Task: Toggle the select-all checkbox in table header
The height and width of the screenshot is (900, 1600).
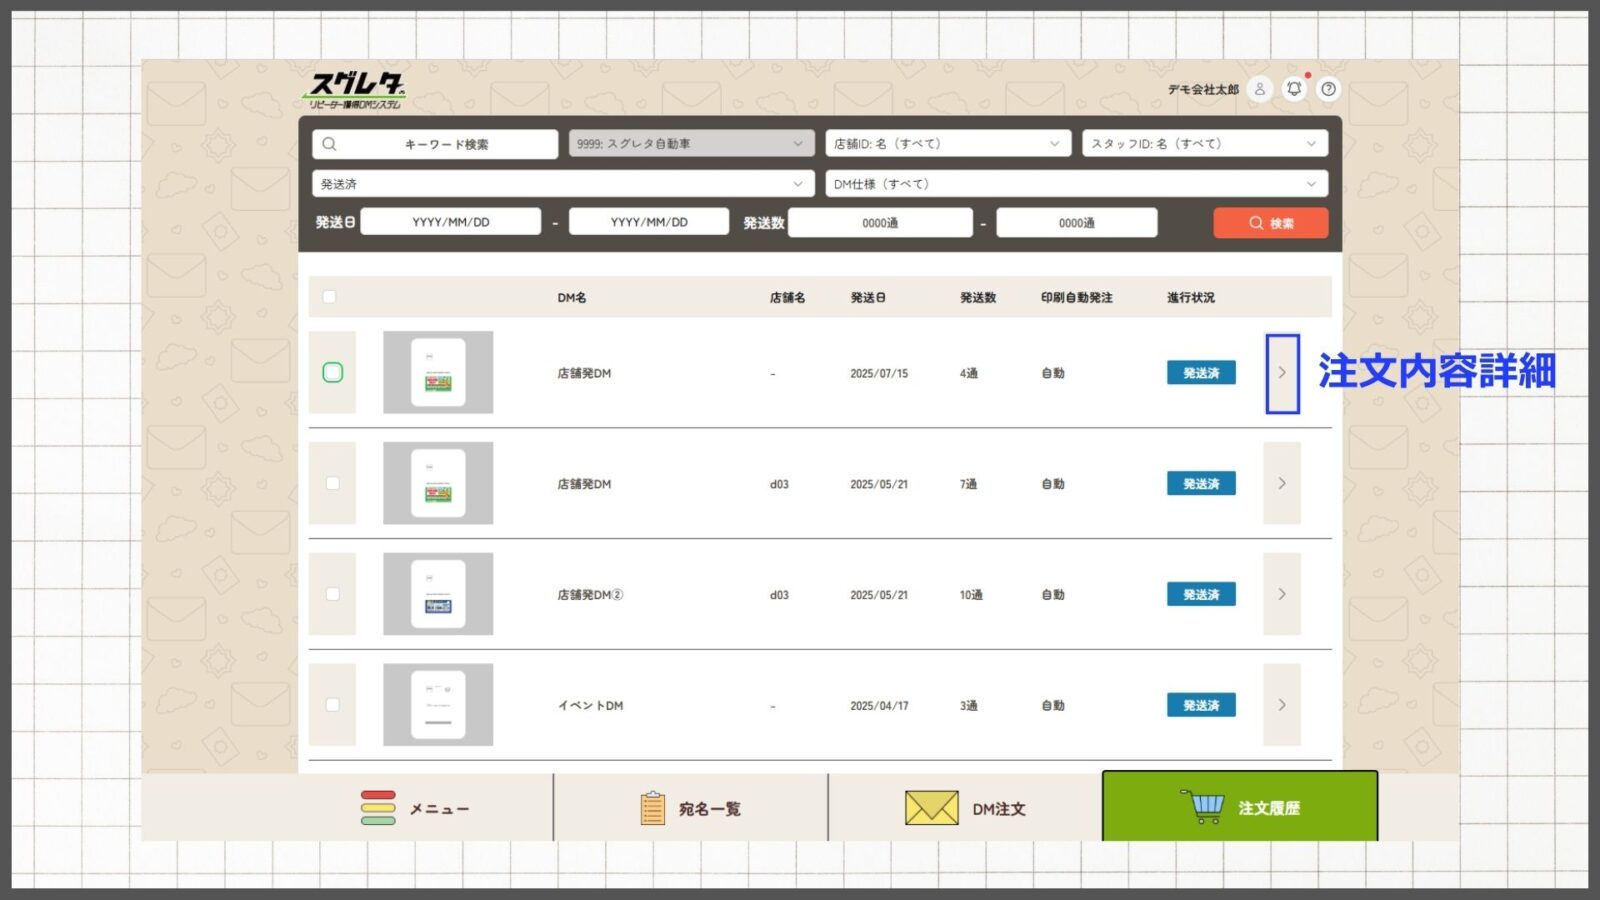Action: [x=330, y=297]
